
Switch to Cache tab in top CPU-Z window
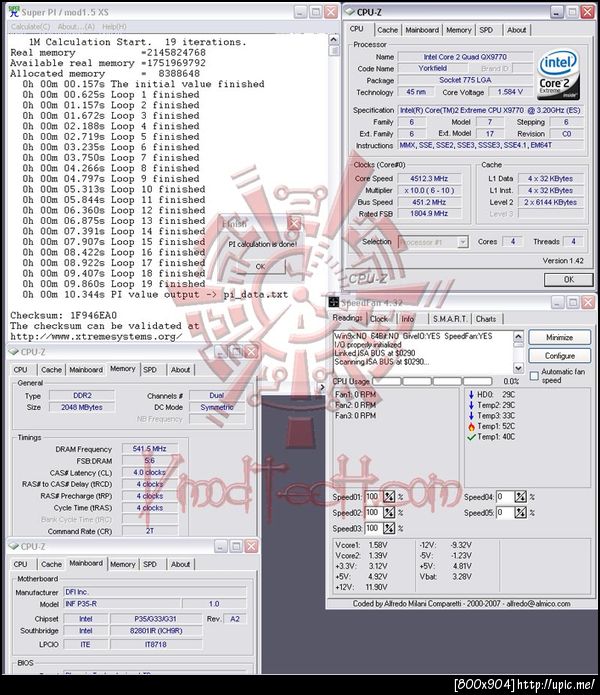388,30
